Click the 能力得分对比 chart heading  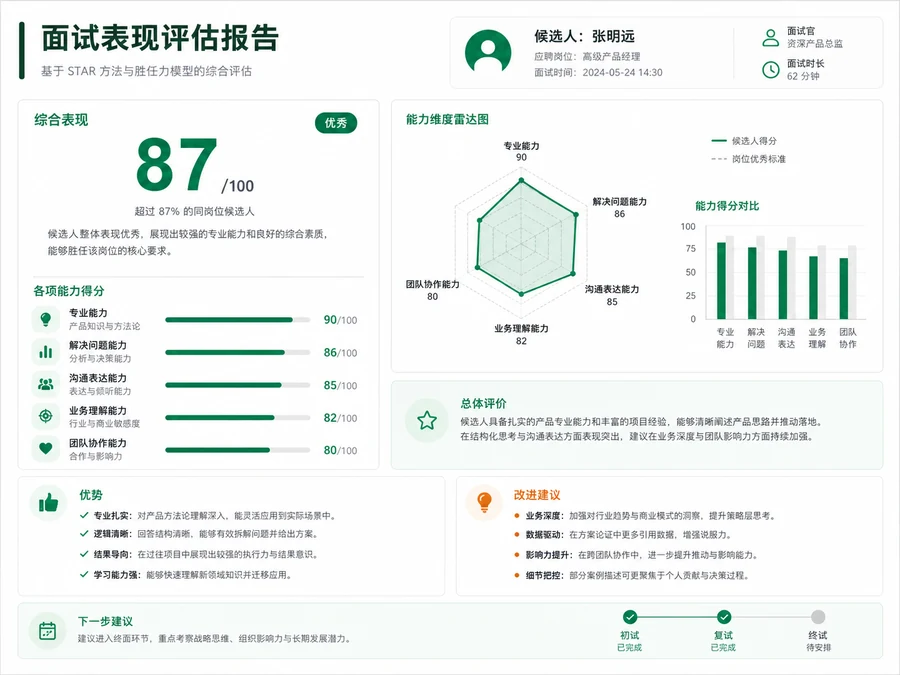click(727, 205)
